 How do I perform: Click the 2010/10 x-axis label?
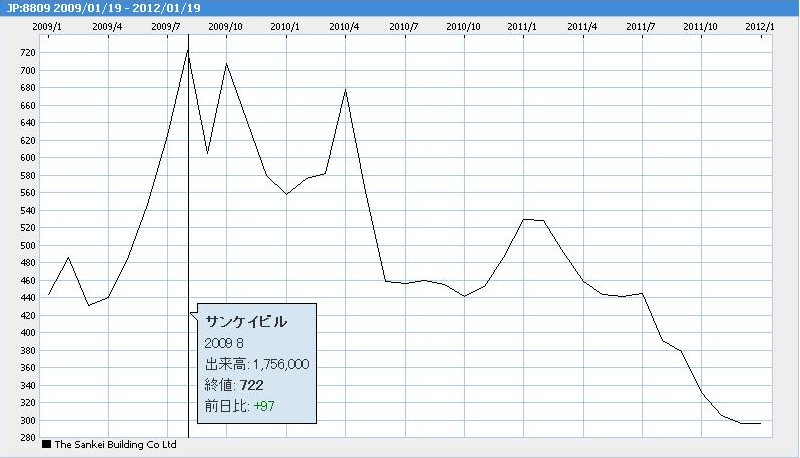(463, 27)
